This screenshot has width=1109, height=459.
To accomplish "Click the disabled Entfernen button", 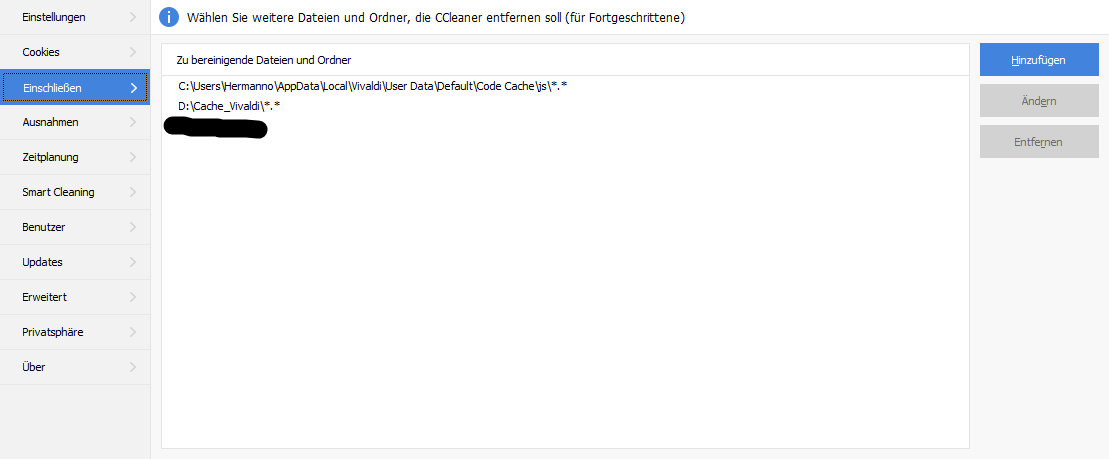I will pos(1039,142).
